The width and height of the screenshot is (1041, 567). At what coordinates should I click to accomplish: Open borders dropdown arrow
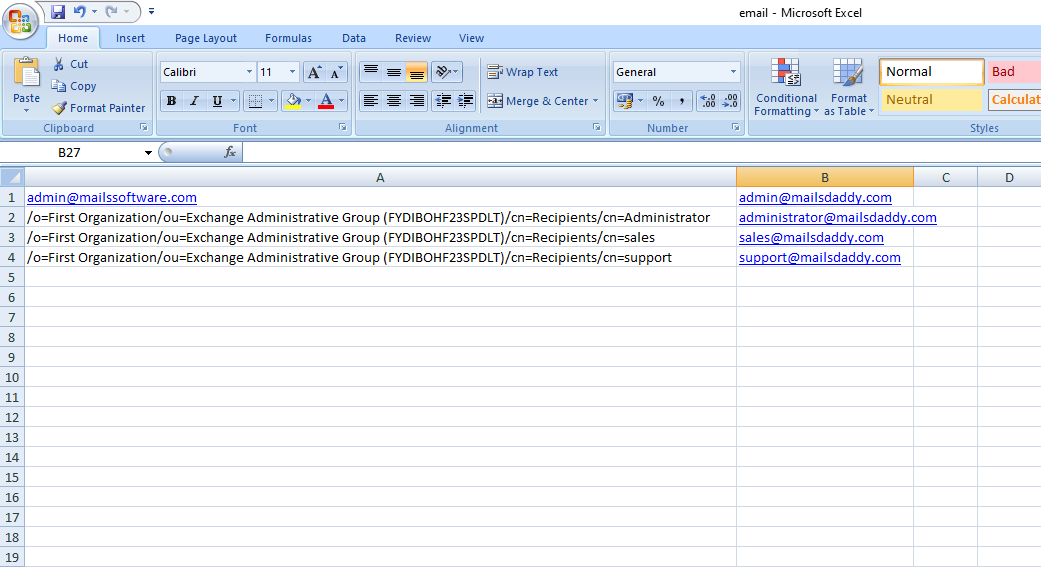271,101
